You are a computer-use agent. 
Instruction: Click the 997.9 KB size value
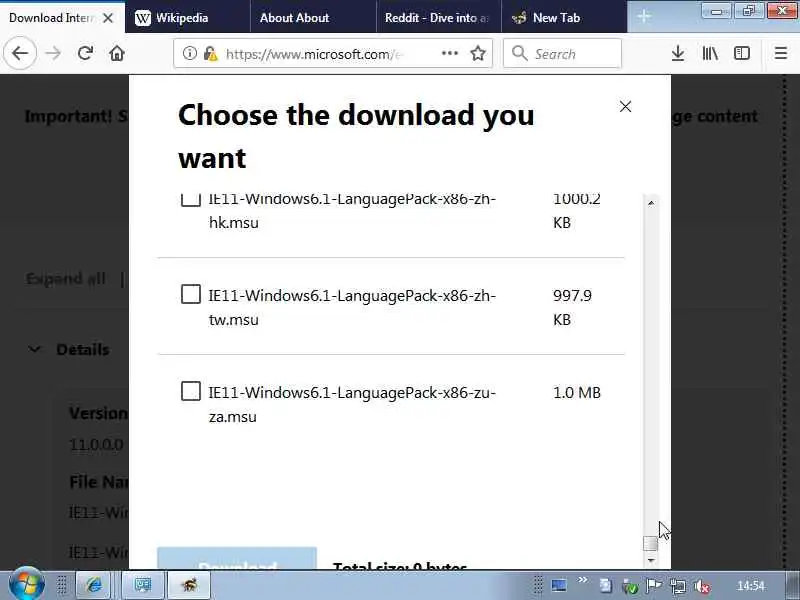pos(572,308)
